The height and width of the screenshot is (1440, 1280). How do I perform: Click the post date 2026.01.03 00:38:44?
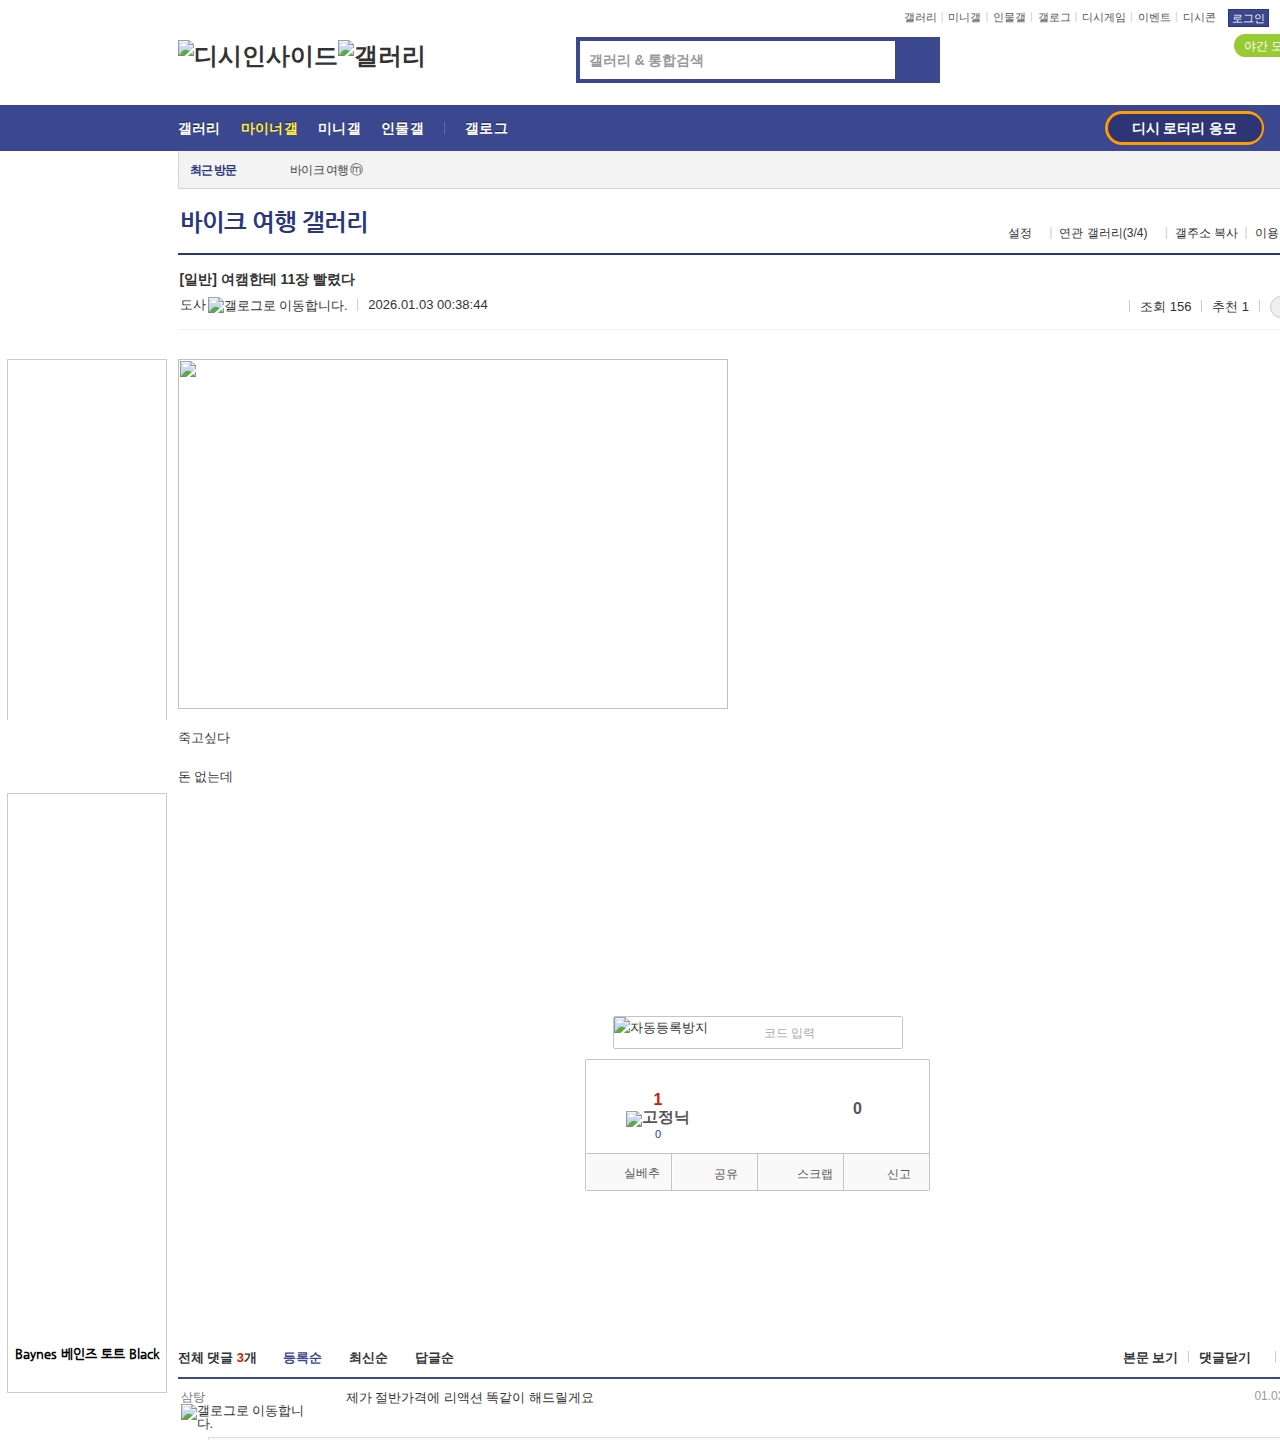[x=428, y=304]
